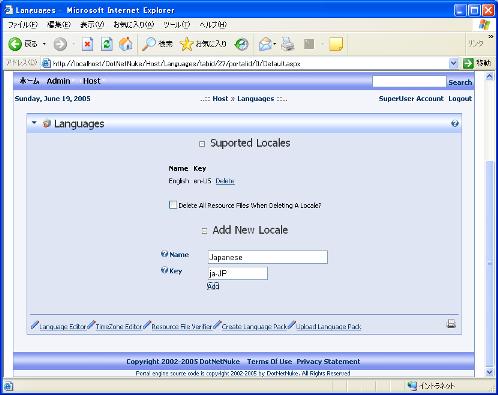Open the SuperUser Account link
Viewport: 498px width, 395px height.
411,99
